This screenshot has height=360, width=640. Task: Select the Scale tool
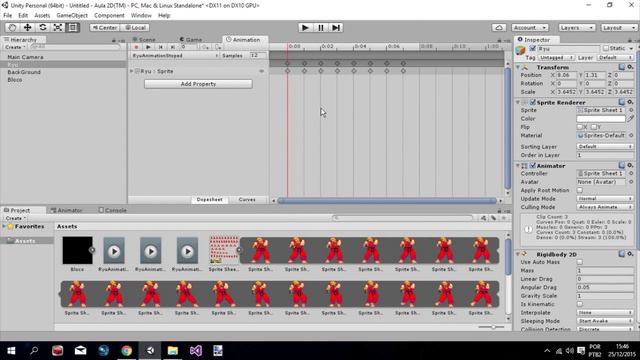click(58, 27)
